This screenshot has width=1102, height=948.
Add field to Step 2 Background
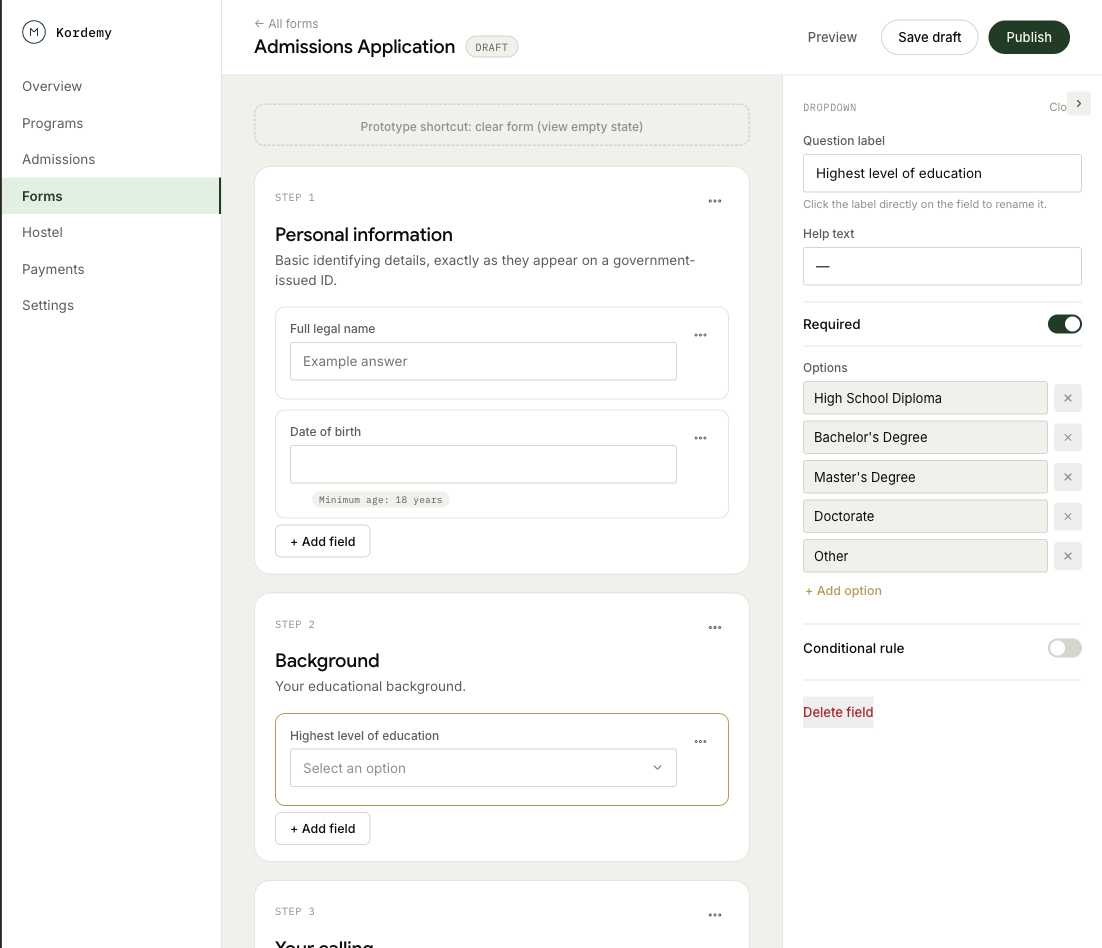323,829
